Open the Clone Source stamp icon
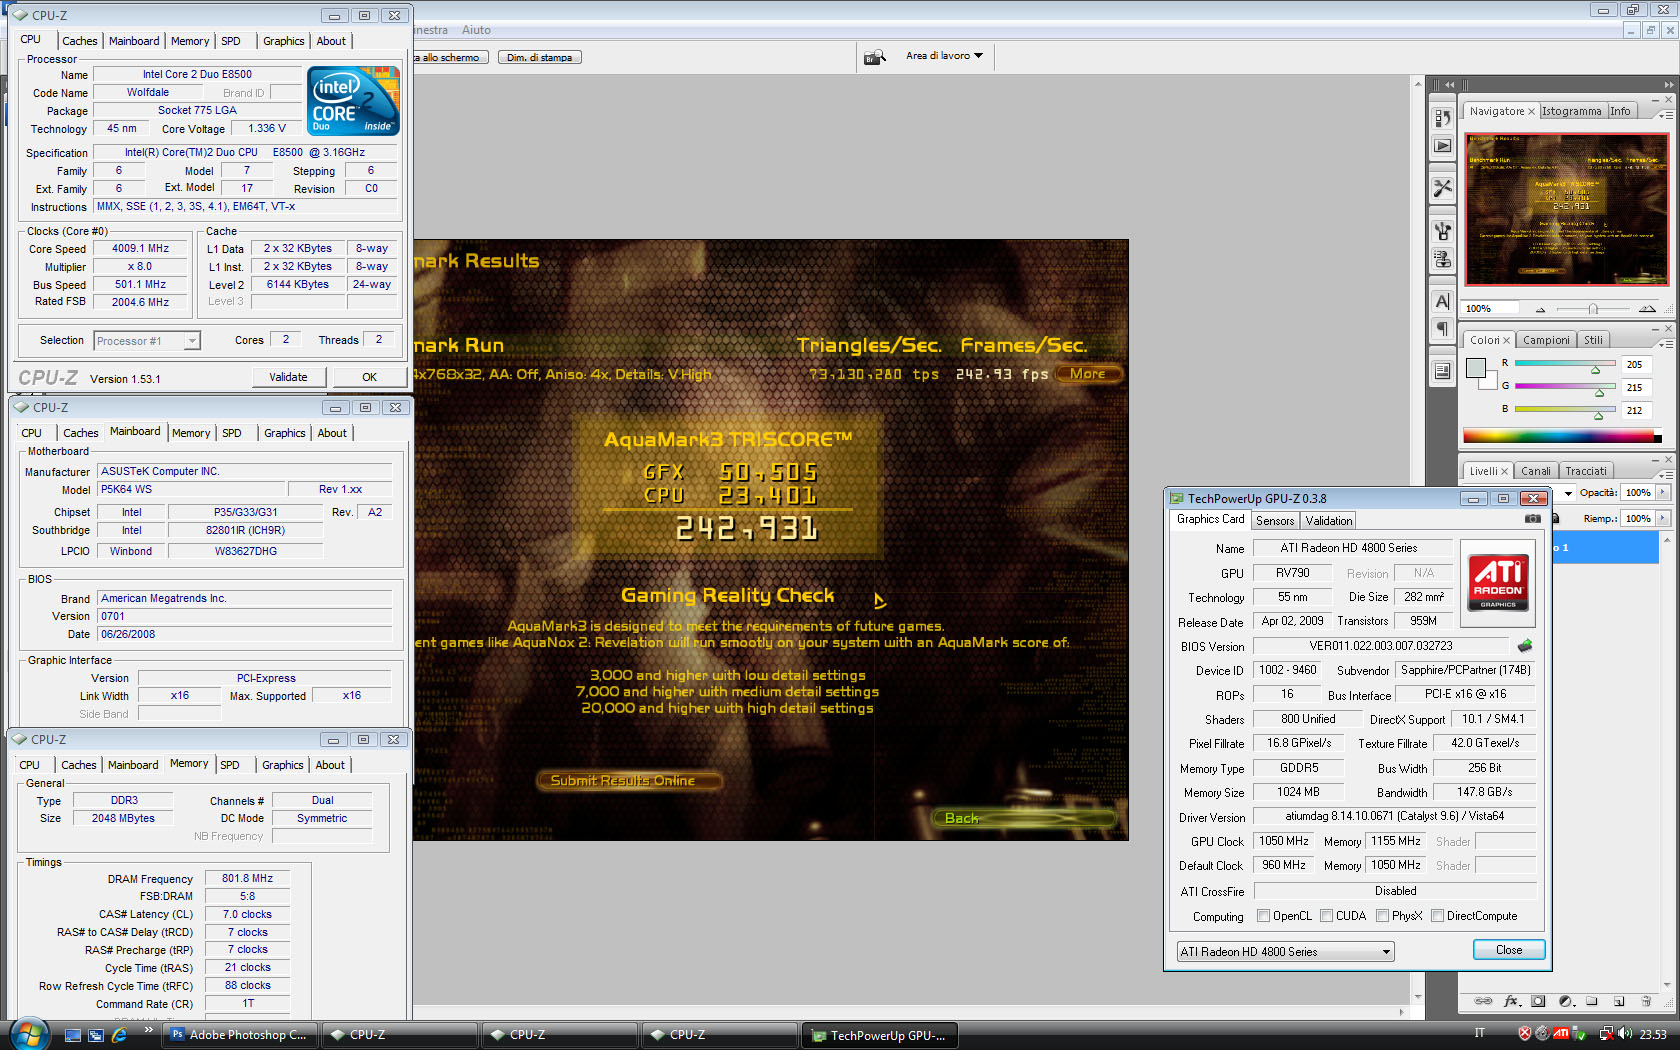The image size is (1680, 1050). click(1442, 259)
